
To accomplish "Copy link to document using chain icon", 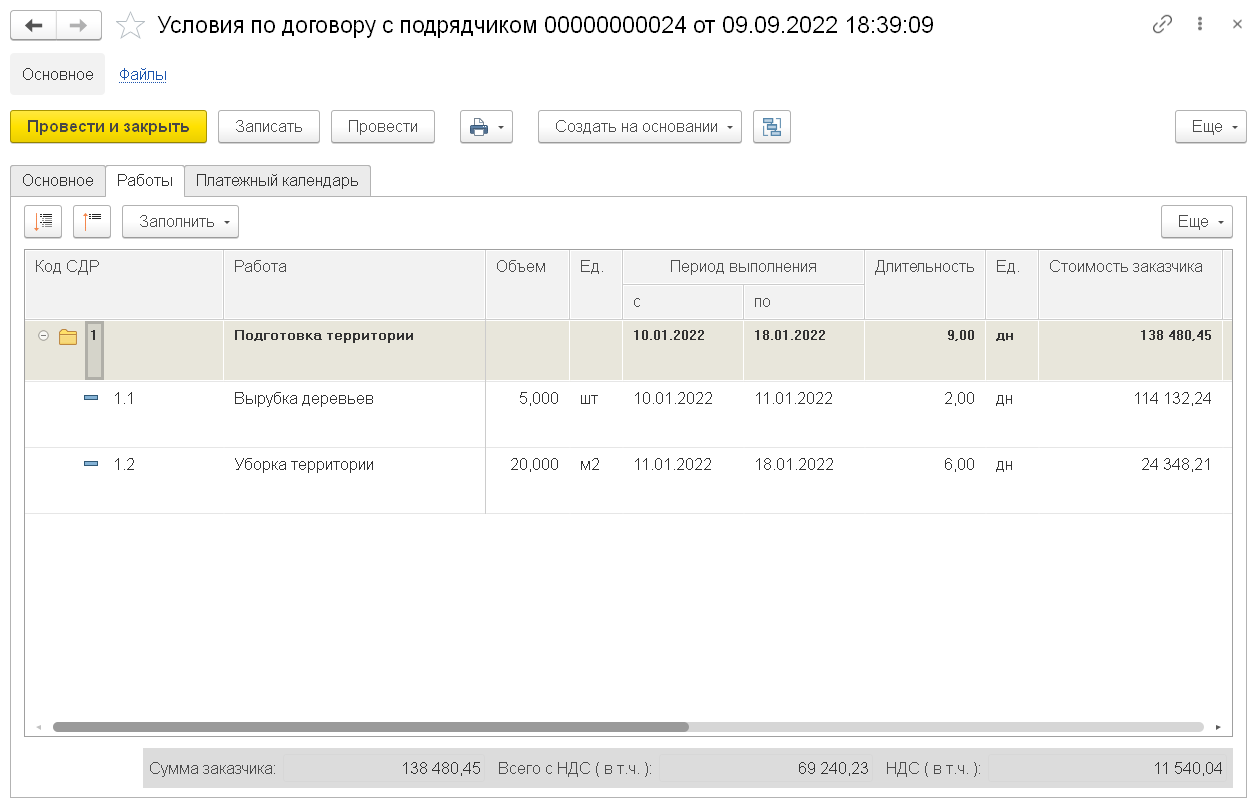I will point(1162,26).
